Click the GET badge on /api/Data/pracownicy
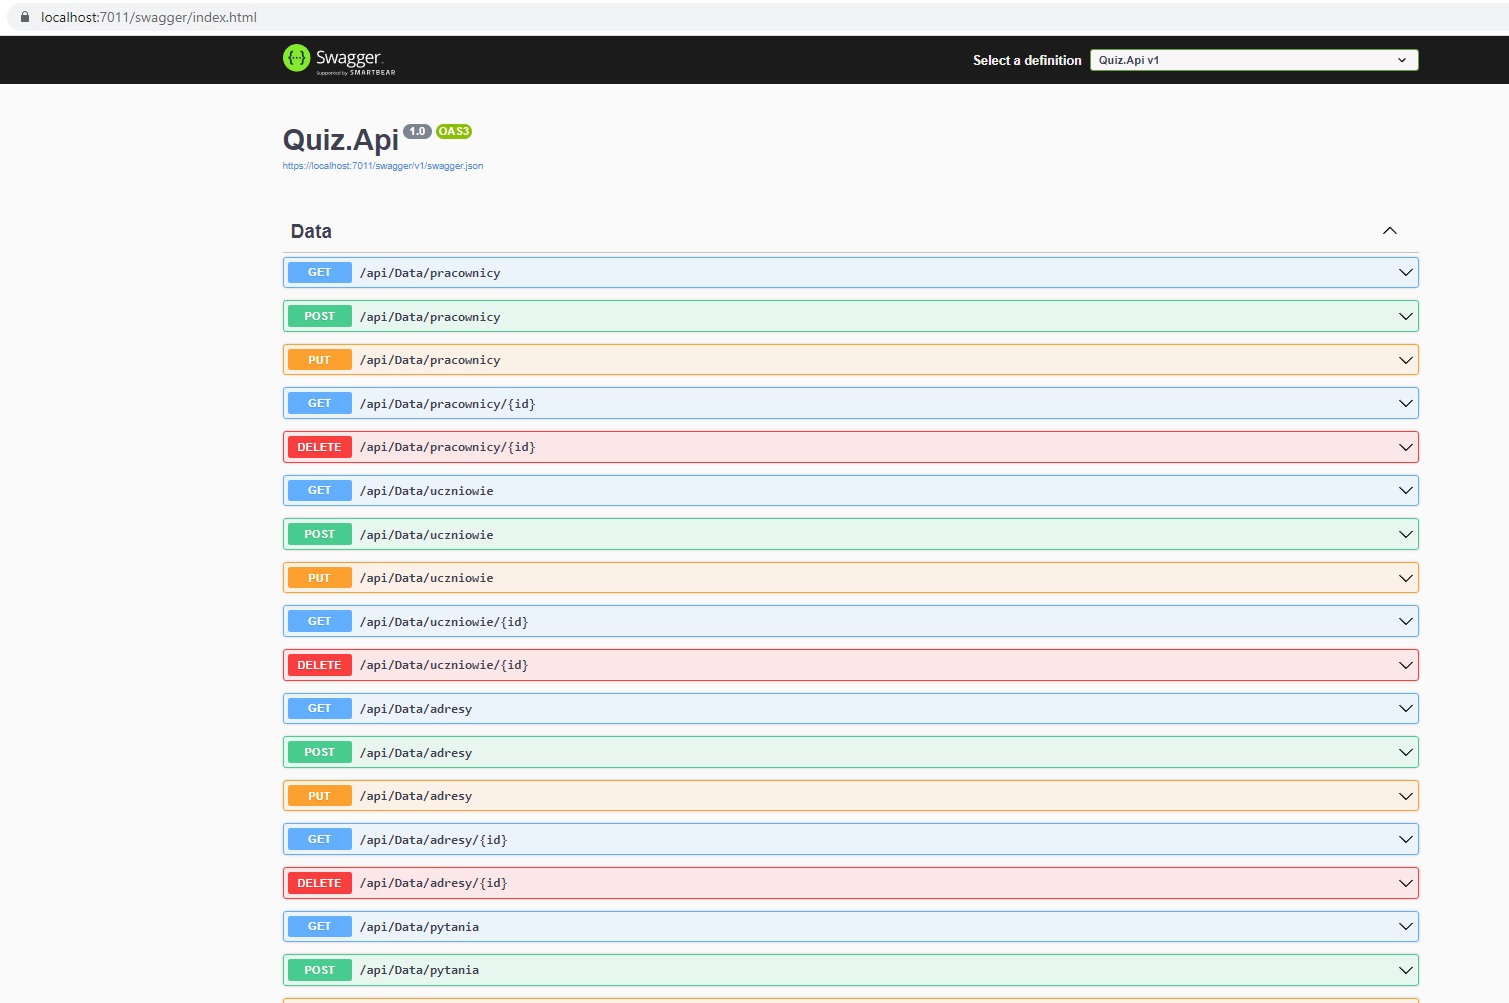Screen dimensions: 1509x1003 (318, 271)
